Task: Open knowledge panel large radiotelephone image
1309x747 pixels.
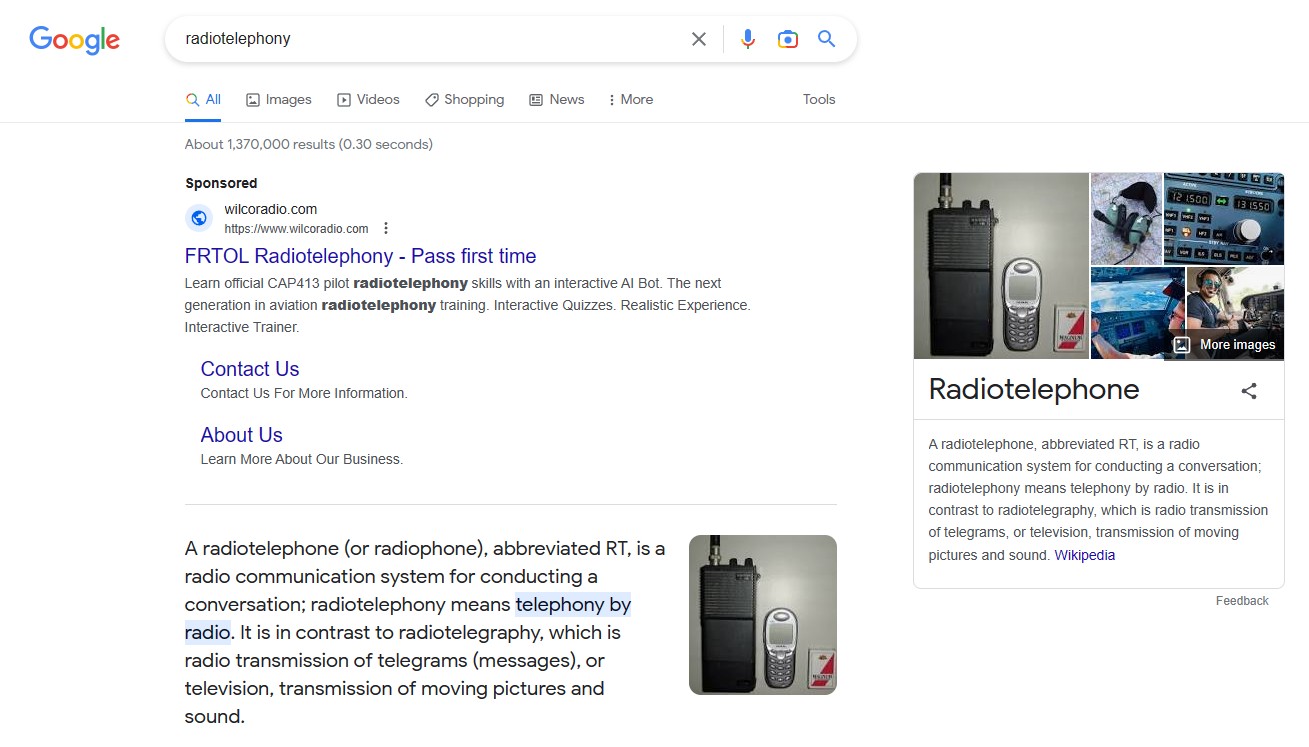Action: click(x=1001, y=266)
